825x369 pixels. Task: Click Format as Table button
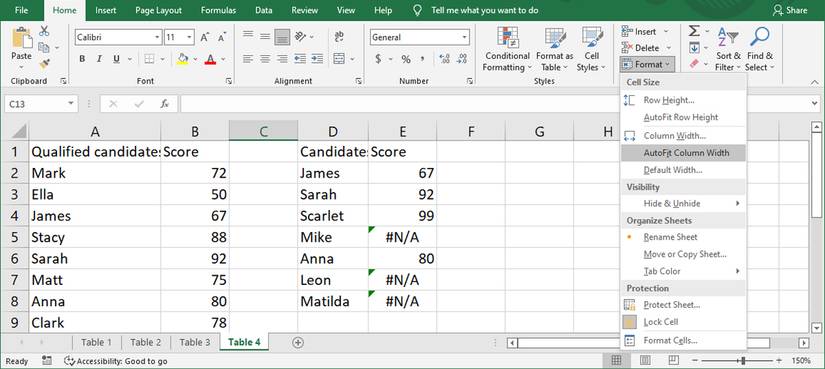point(555,49)
